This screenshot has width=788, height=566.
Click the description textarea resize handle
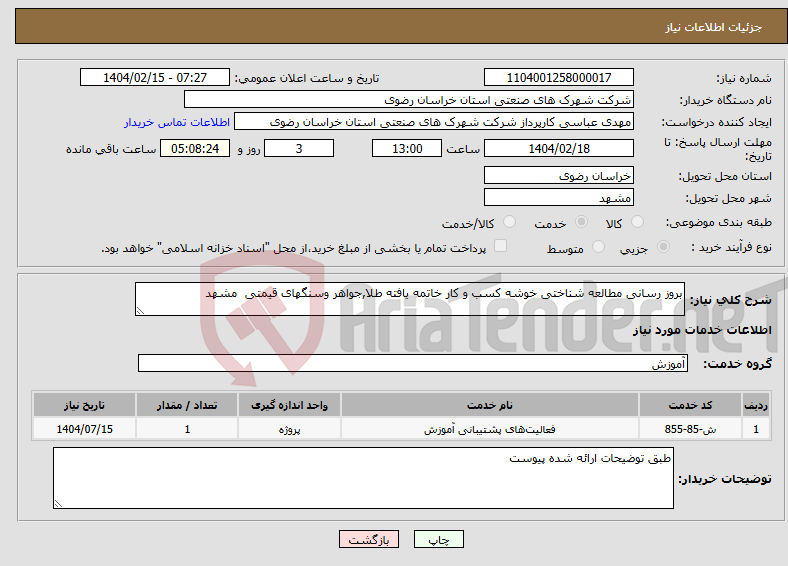tap(140, 311)
